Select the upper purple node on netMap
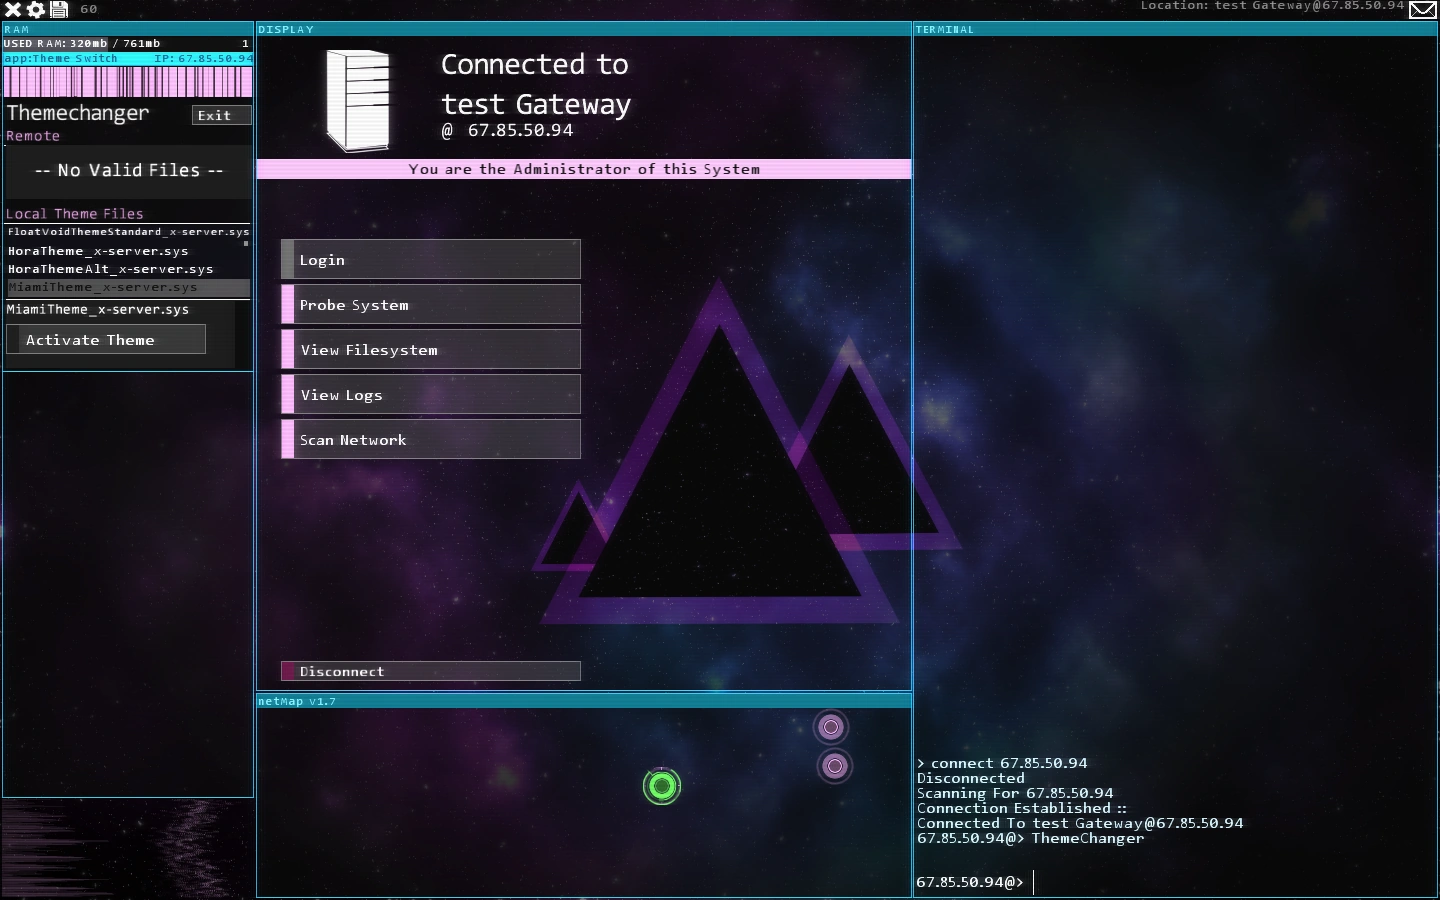 tap(831, 727)
